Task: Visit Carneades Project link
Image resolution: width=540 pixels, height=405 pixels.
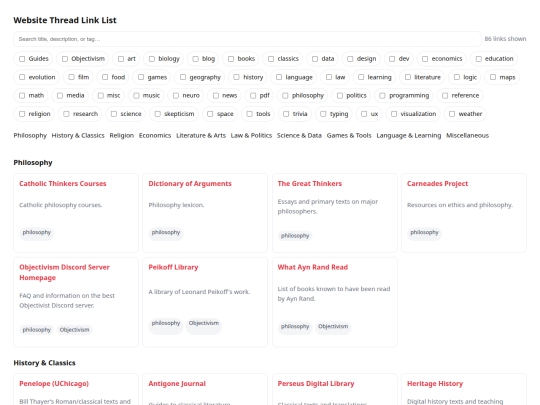Action: pos(437,184)
